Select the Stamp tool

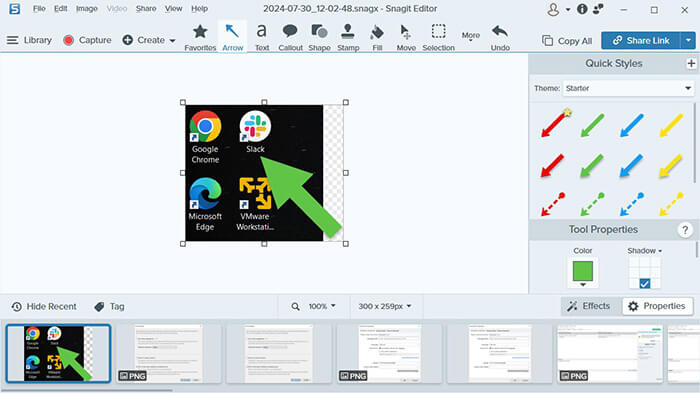[x=348, y=38]
